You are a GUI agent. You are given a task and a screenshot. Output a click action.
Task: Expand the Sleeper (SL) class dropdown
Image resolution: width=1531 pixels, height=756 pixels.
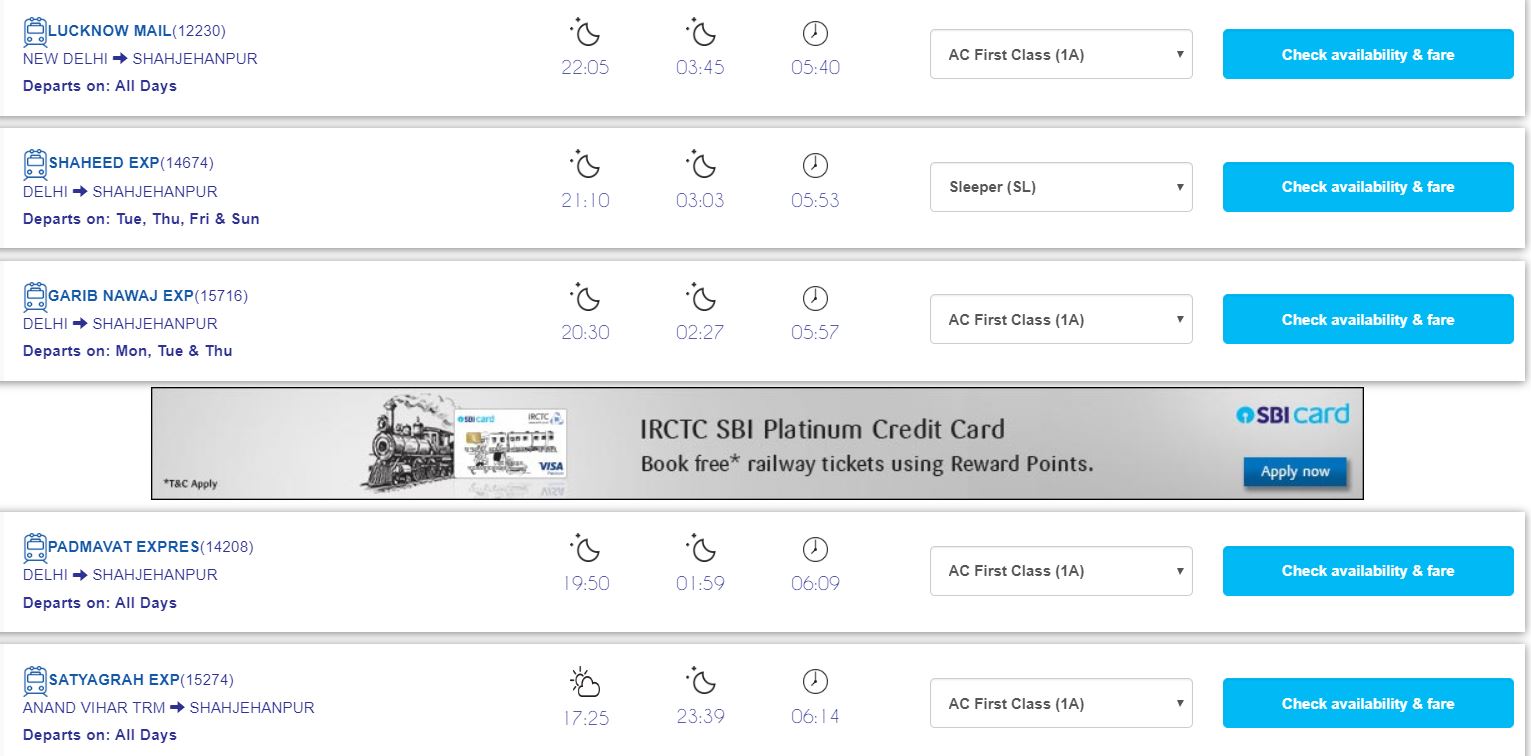(x=1060, y=187)
